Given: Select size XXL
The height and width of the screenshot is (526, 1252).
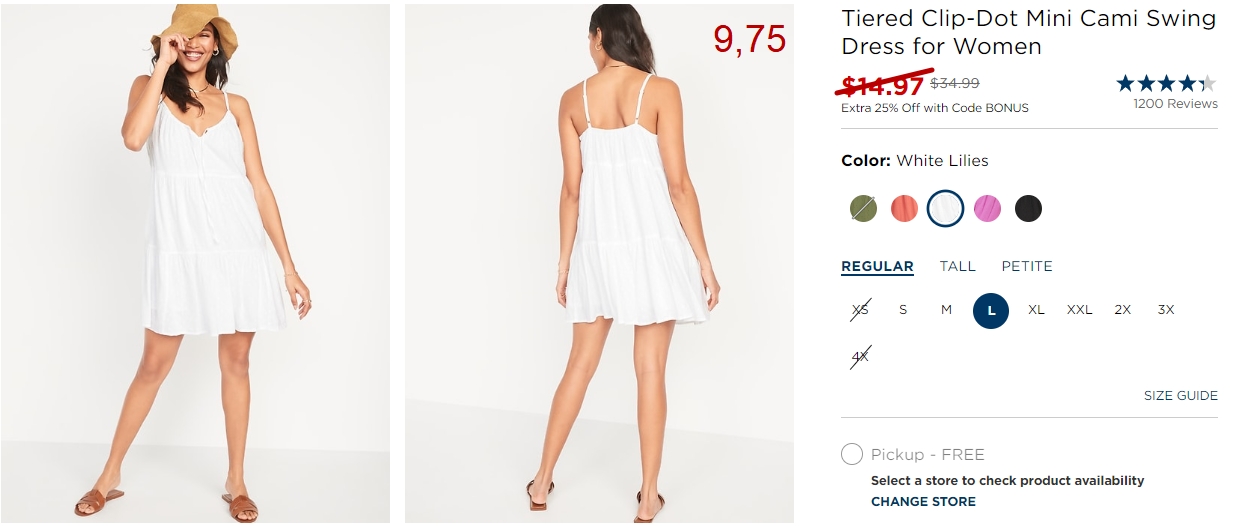Looking at the screenshot, I should tap(1080, 310).
